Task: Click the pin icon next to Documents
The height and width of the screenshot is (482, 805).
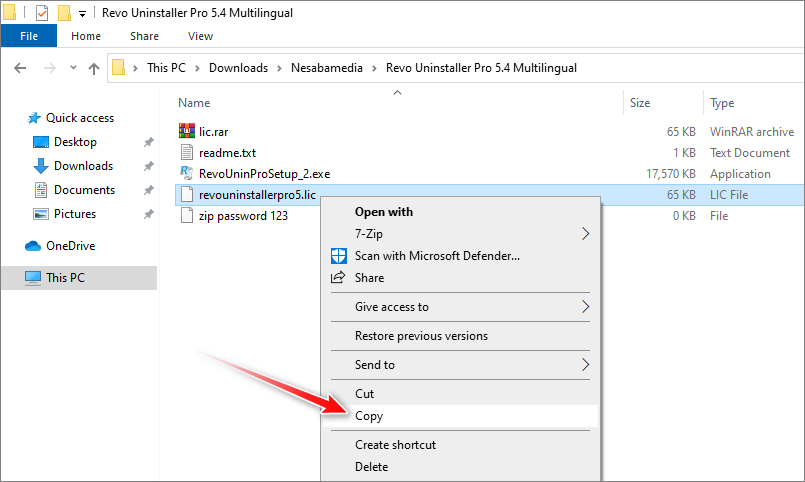Action: click(148, 190)
